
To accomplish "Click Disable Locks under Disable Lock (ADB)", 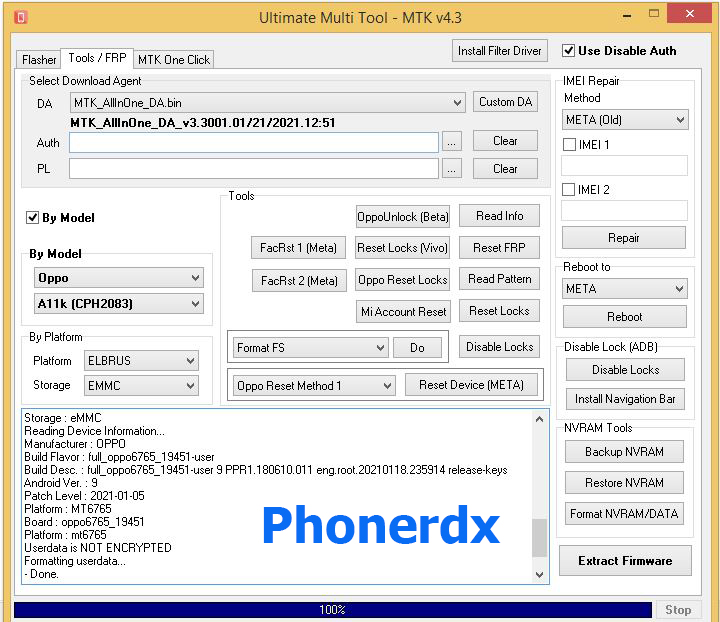I will click(x=625, y=370).
